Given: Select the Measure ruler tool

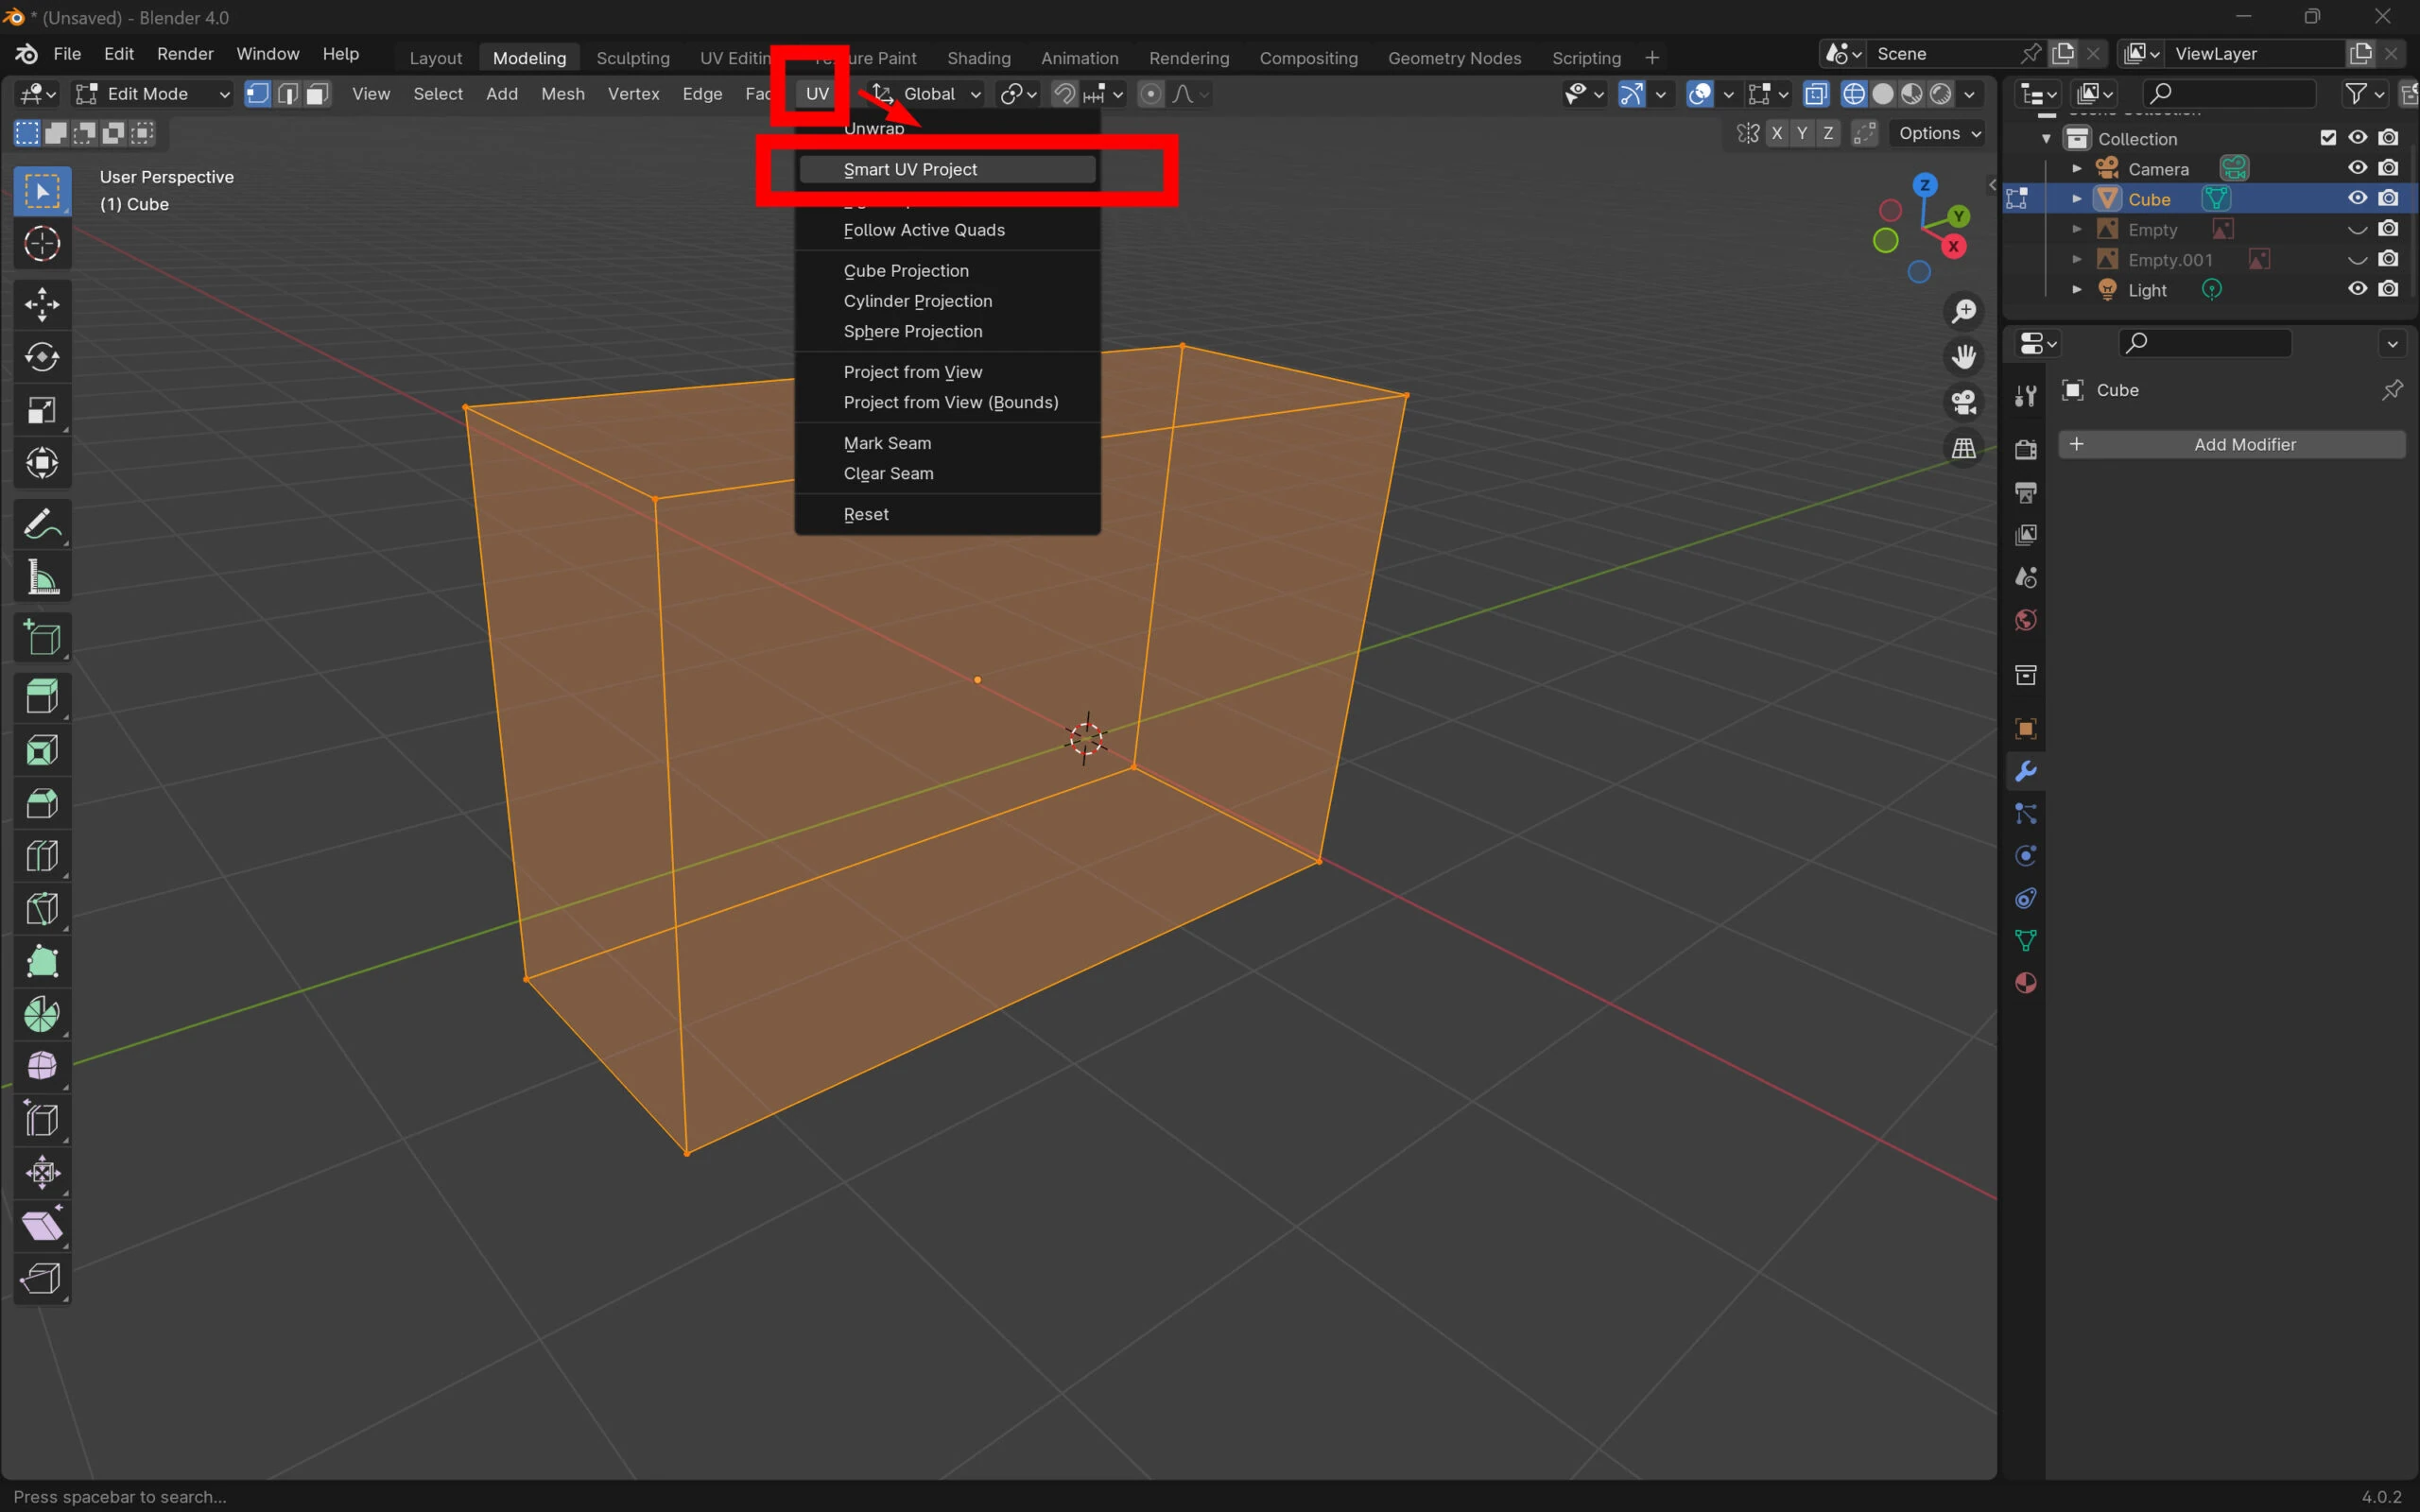Looking at the screenshot, I should (42, 578).
